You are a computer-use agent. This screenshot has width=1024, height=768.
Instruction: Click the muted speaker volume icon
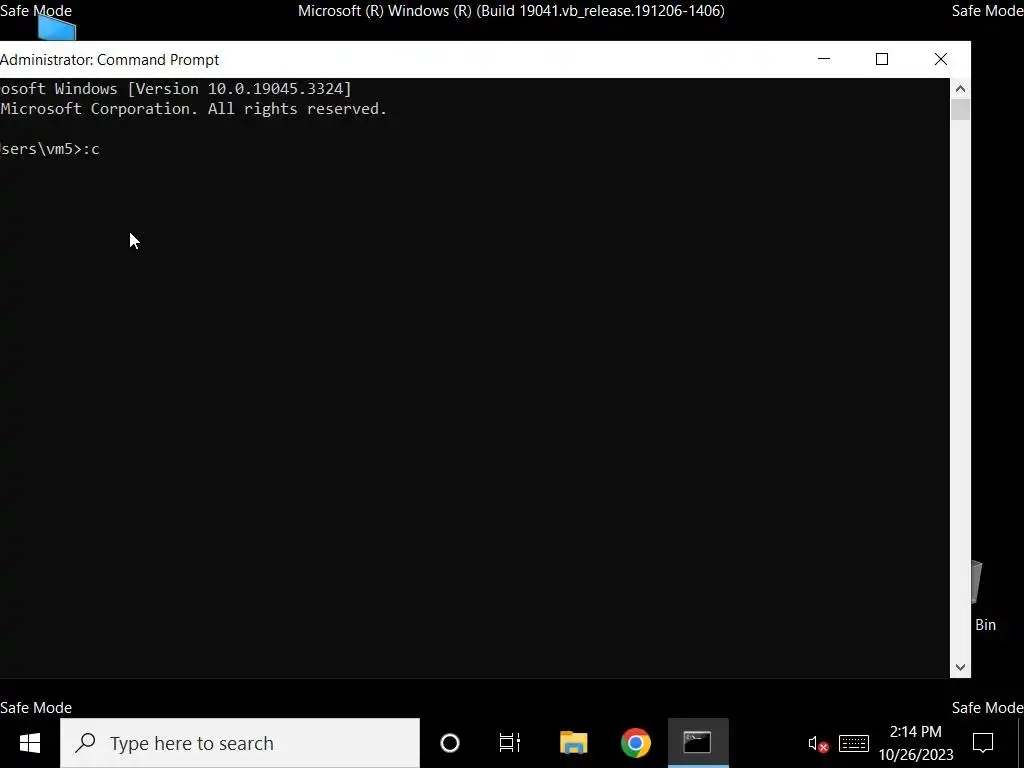[x=818, y=743]
